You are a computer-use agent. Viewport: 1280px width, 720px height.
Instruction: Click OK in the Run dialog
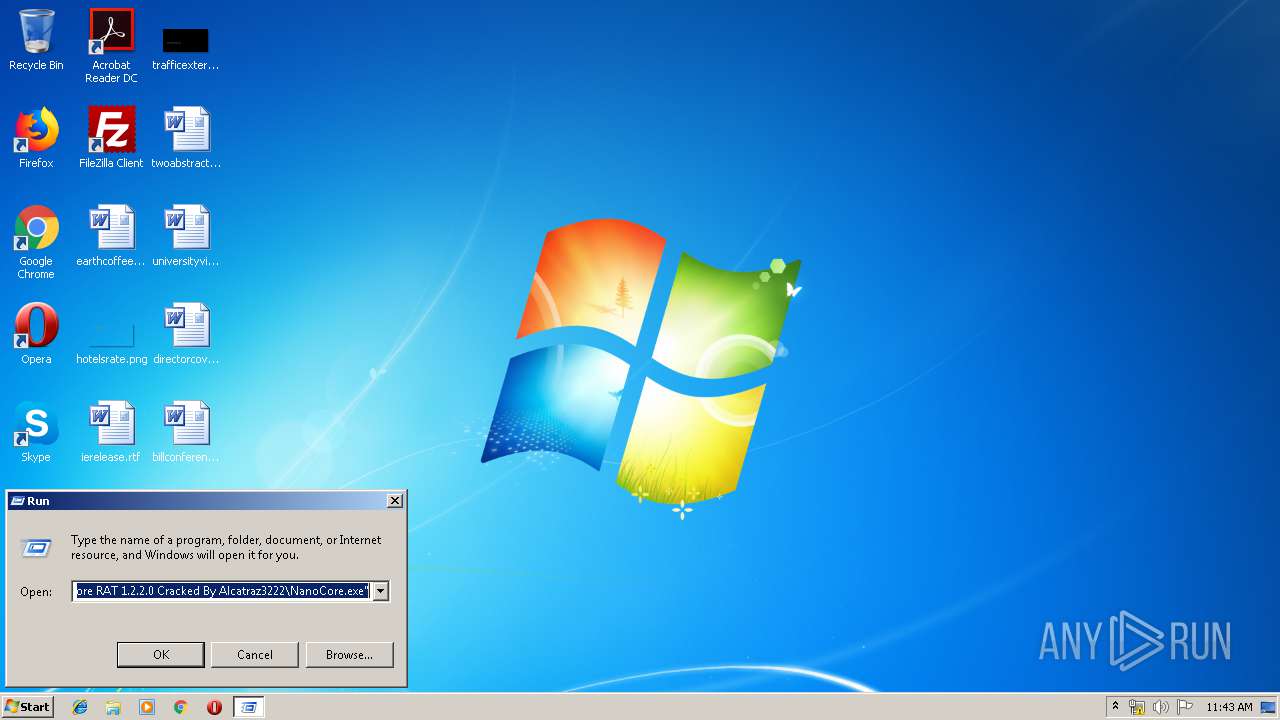point(161,655)
